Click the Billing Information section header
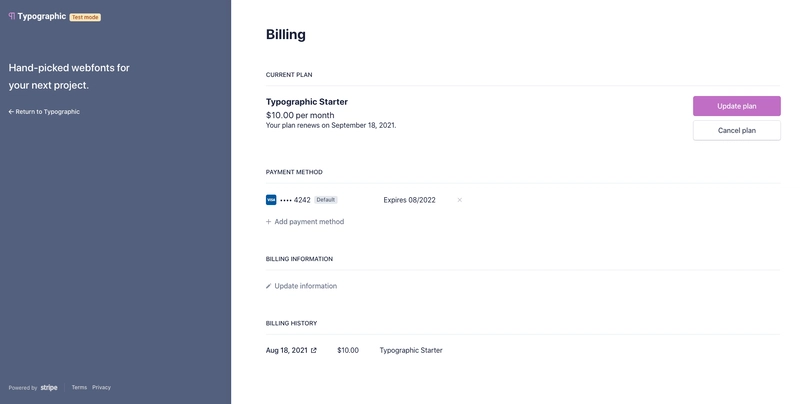This screenshot has width=800, height=404. click(x=299, y=259)
